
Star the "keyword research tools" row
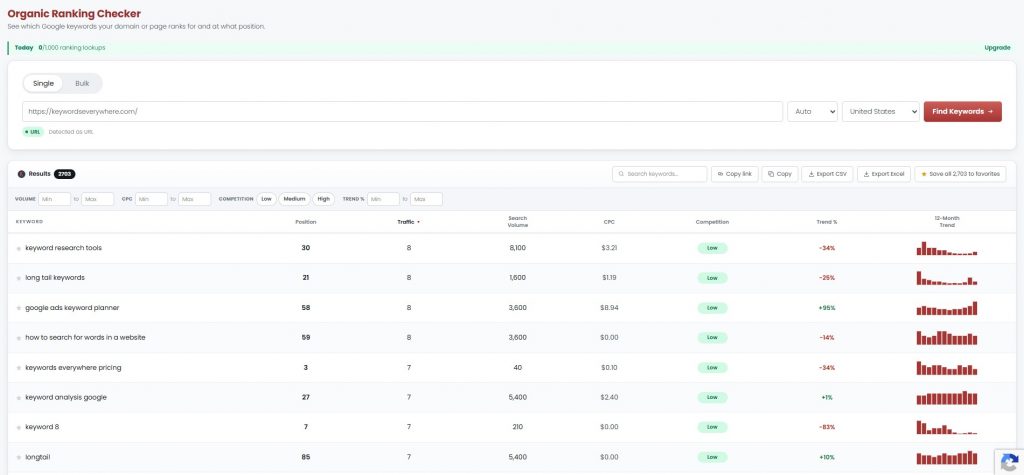tap(19, 248)
